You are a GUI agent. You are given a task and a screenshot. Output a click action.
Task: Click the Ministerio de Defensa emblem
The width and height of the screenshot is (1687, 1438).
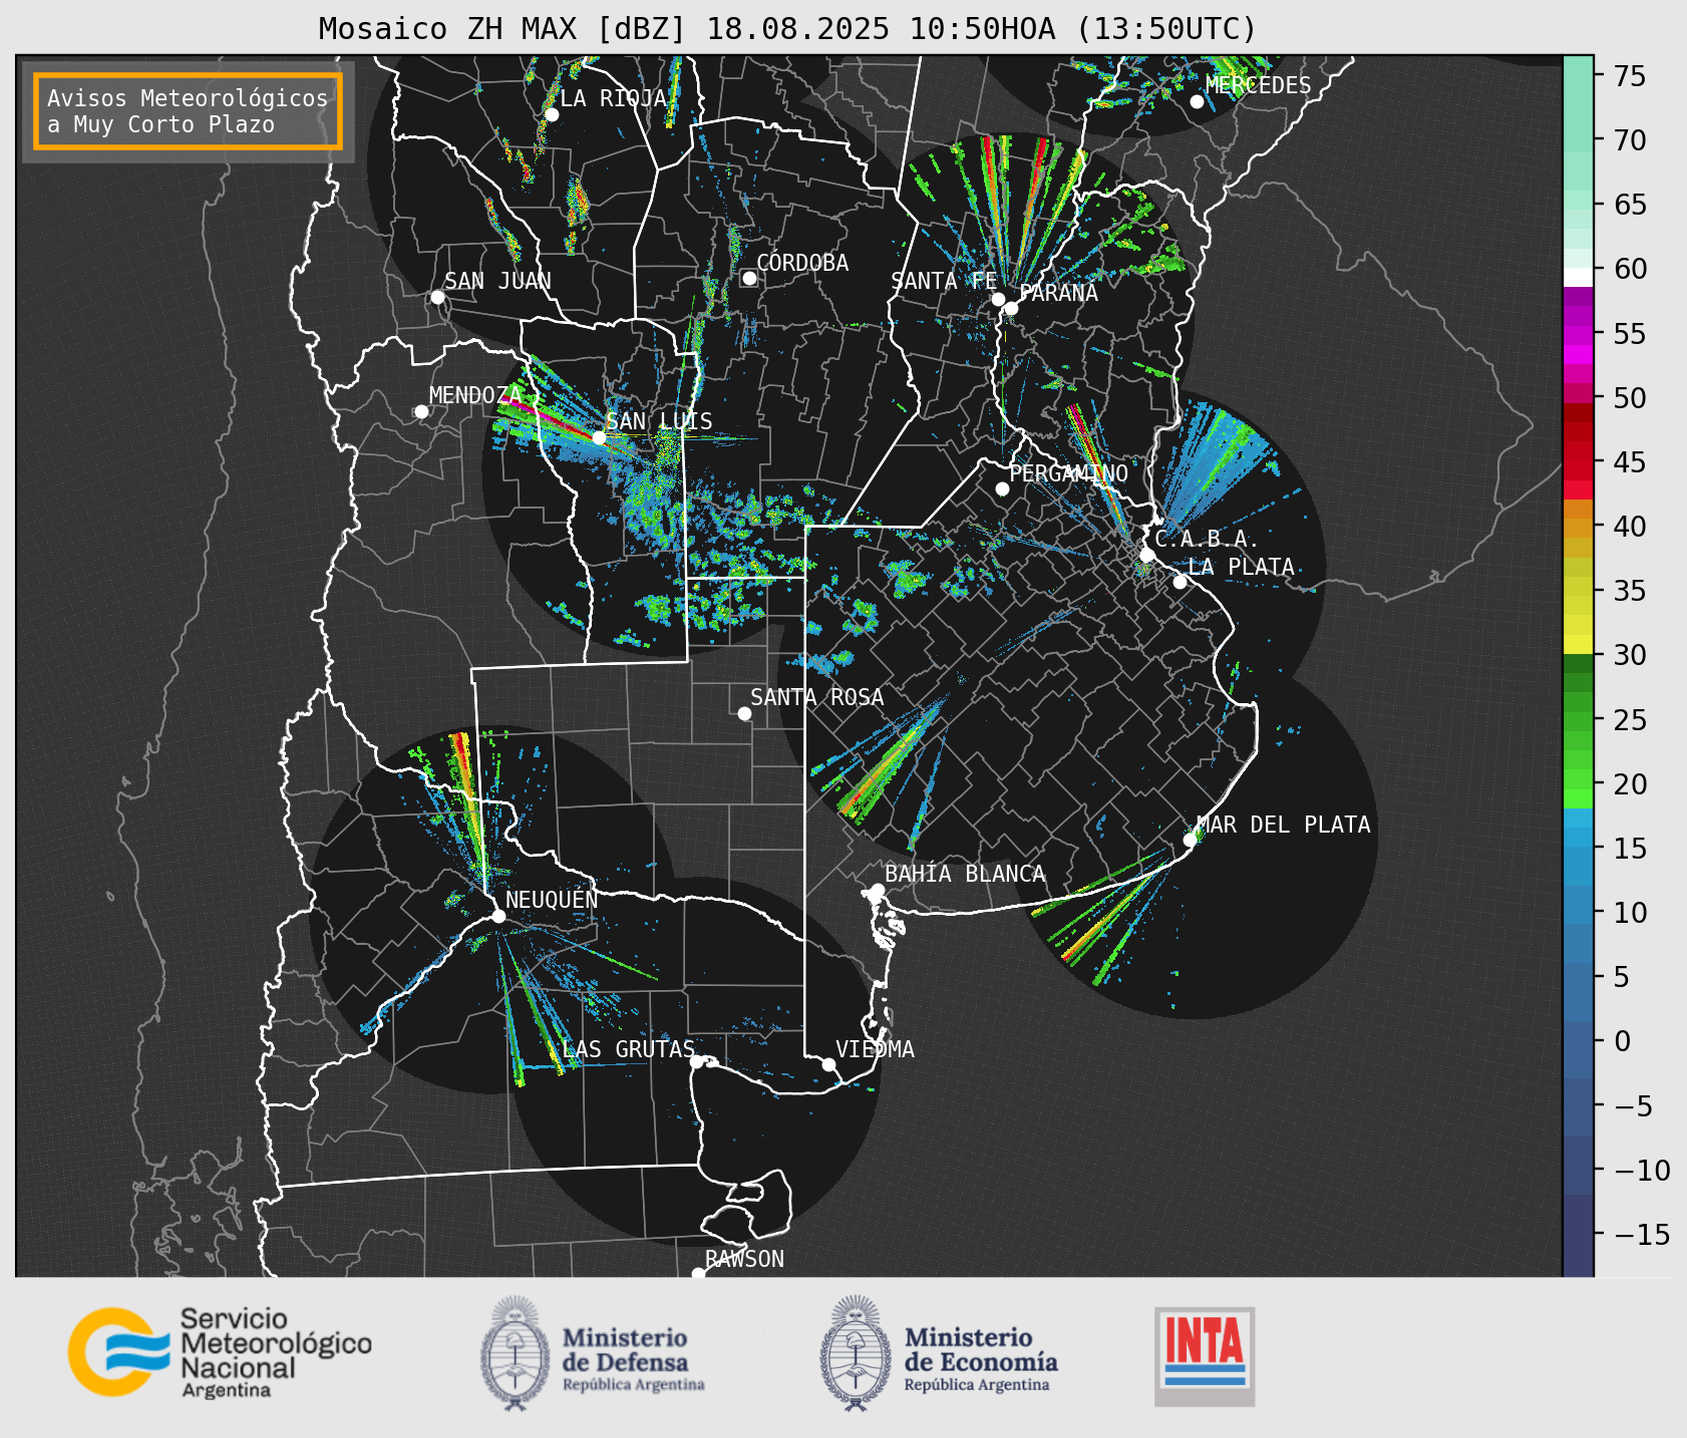pyautogui.click(x=515, y=1354)
